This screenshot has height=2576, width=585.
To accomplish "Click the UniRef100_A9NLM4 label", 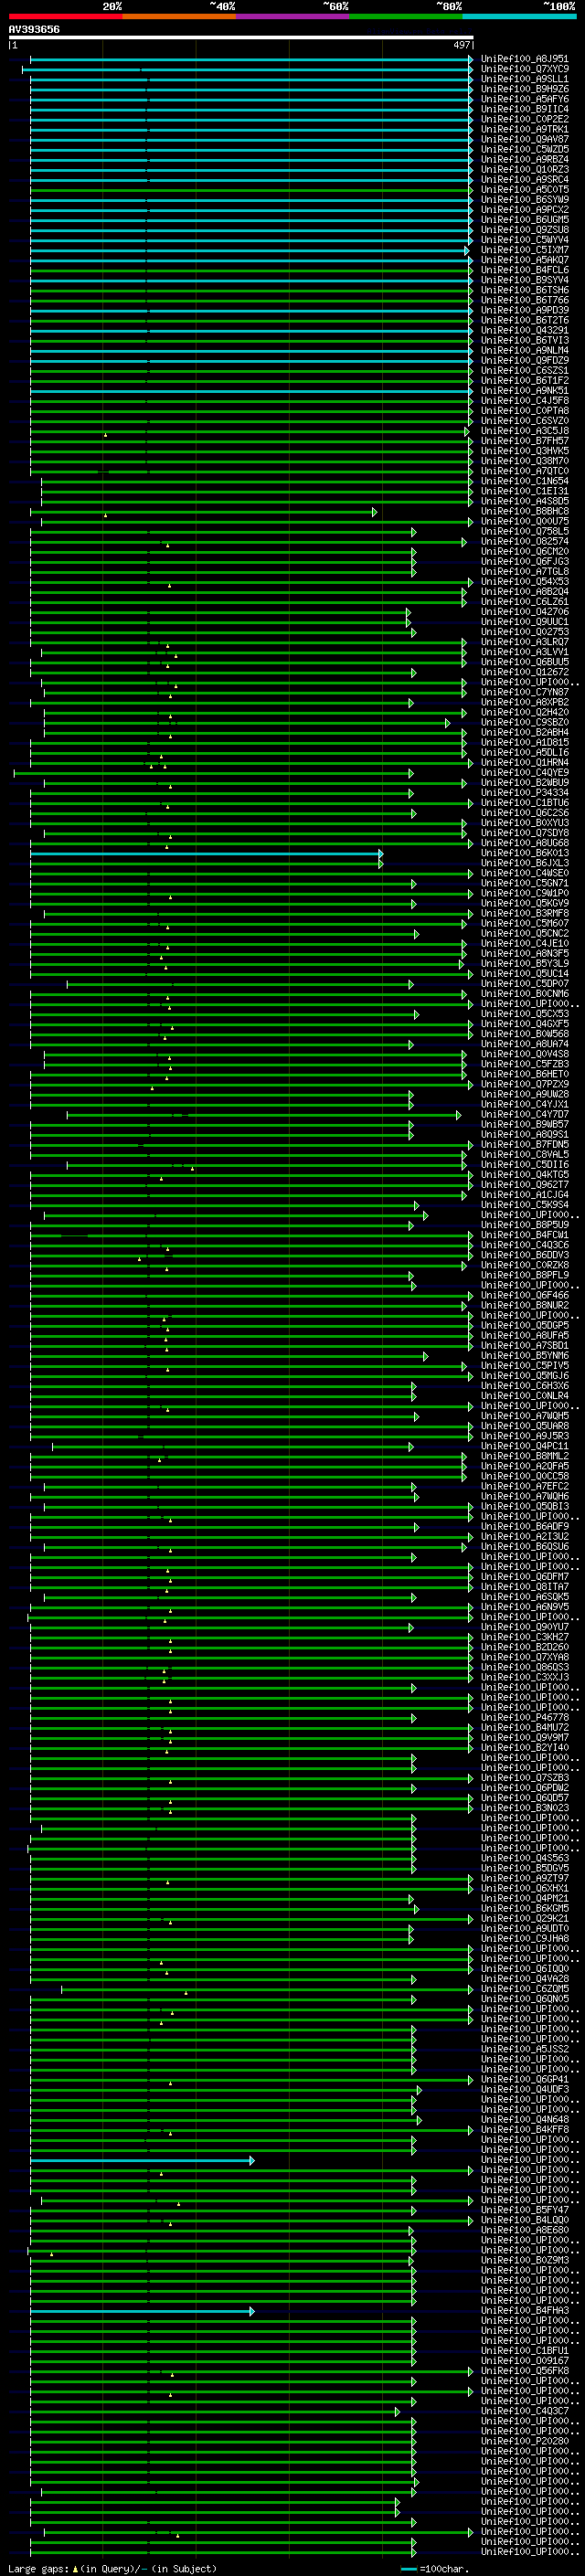I will pos(524,350).
